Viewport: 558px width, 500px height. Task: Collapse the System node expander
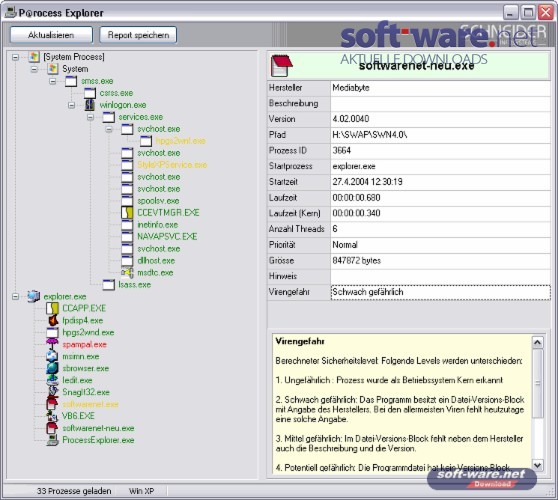[34, 69]
